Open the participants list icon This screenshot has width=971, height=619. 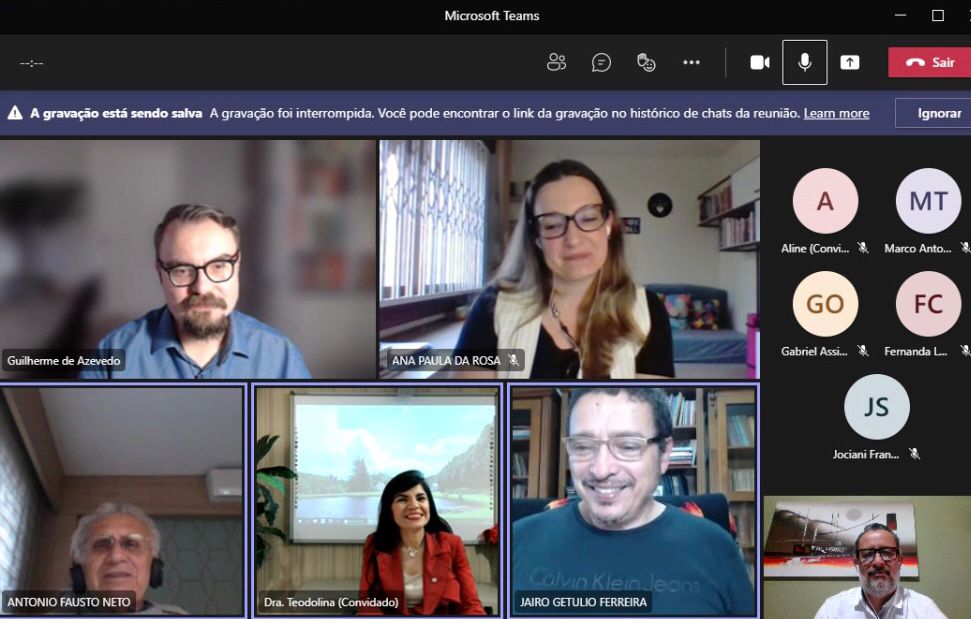pos(556,62)
